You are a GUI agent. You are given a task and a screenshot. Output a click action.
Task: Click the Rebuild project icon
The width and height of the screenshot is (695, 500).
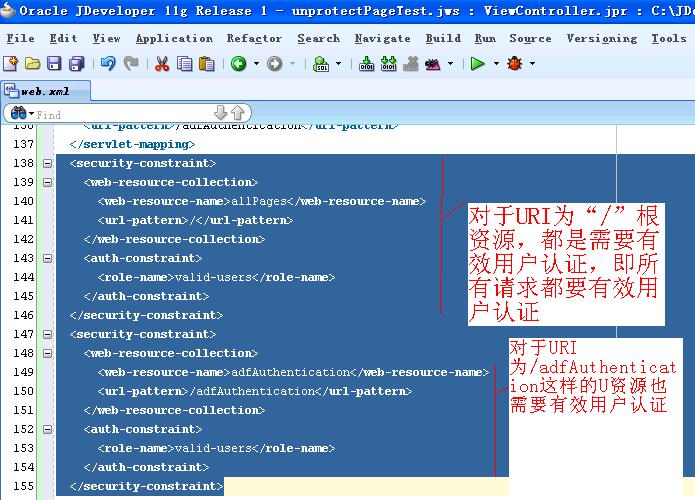[389, 64]
